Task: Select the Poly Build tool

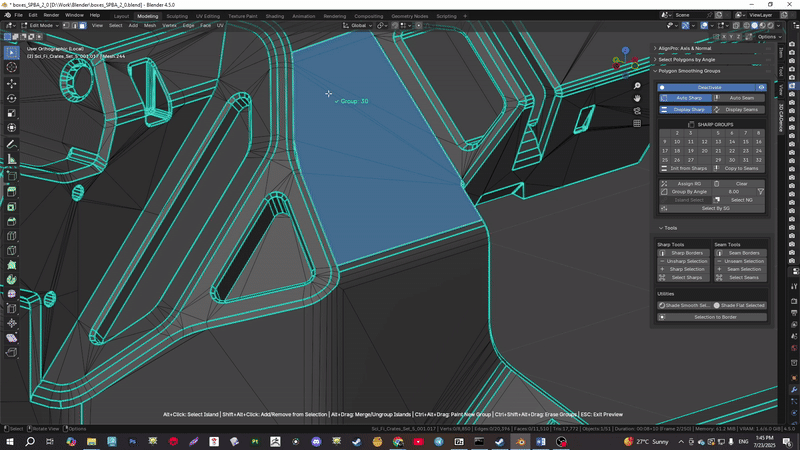Action: pyautogui.click(x=12, y=265)
